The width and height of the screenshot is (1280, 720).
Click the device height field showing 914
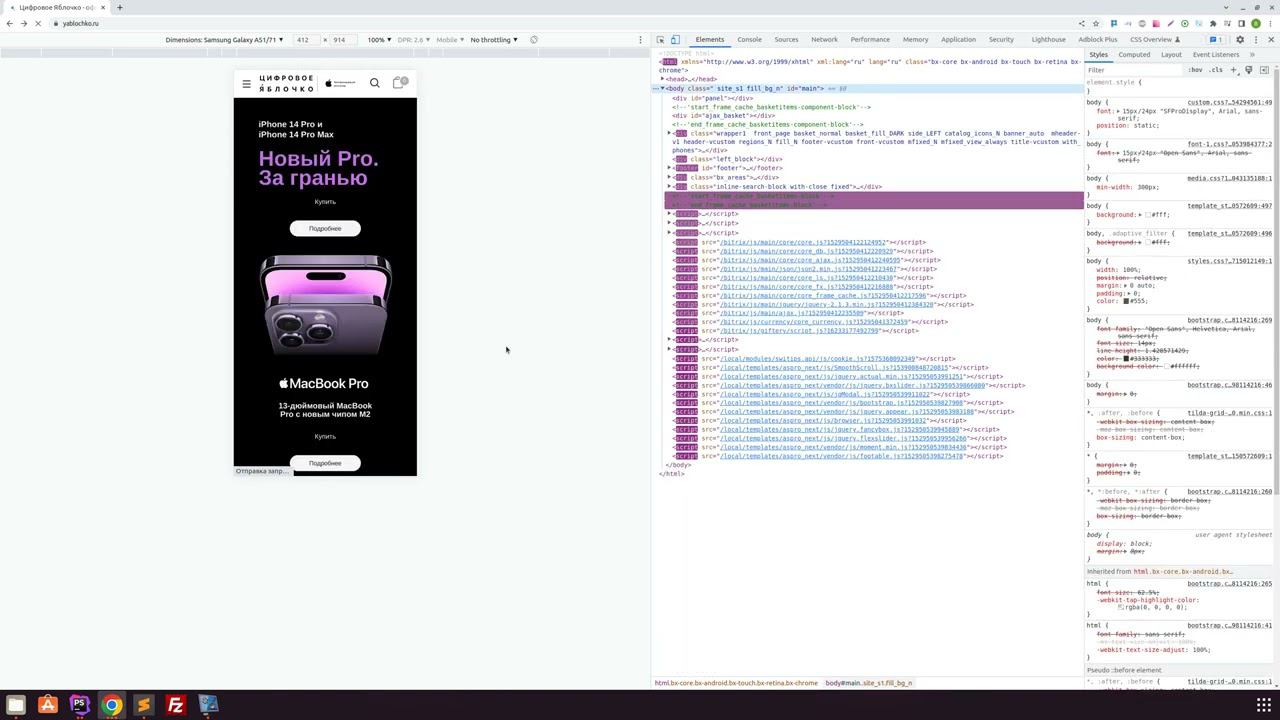coord(341,40)
